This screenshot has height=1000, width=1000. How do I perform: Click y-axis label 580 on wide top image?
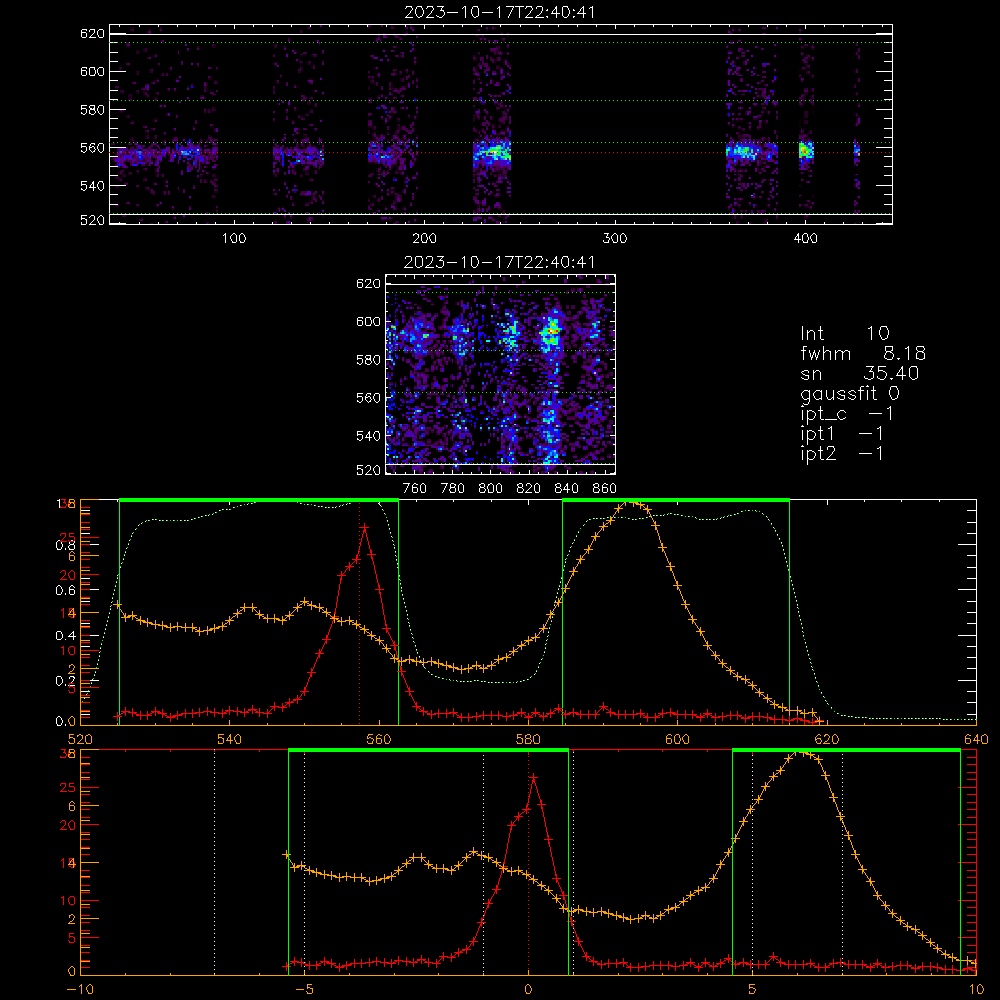pos(92,110)
